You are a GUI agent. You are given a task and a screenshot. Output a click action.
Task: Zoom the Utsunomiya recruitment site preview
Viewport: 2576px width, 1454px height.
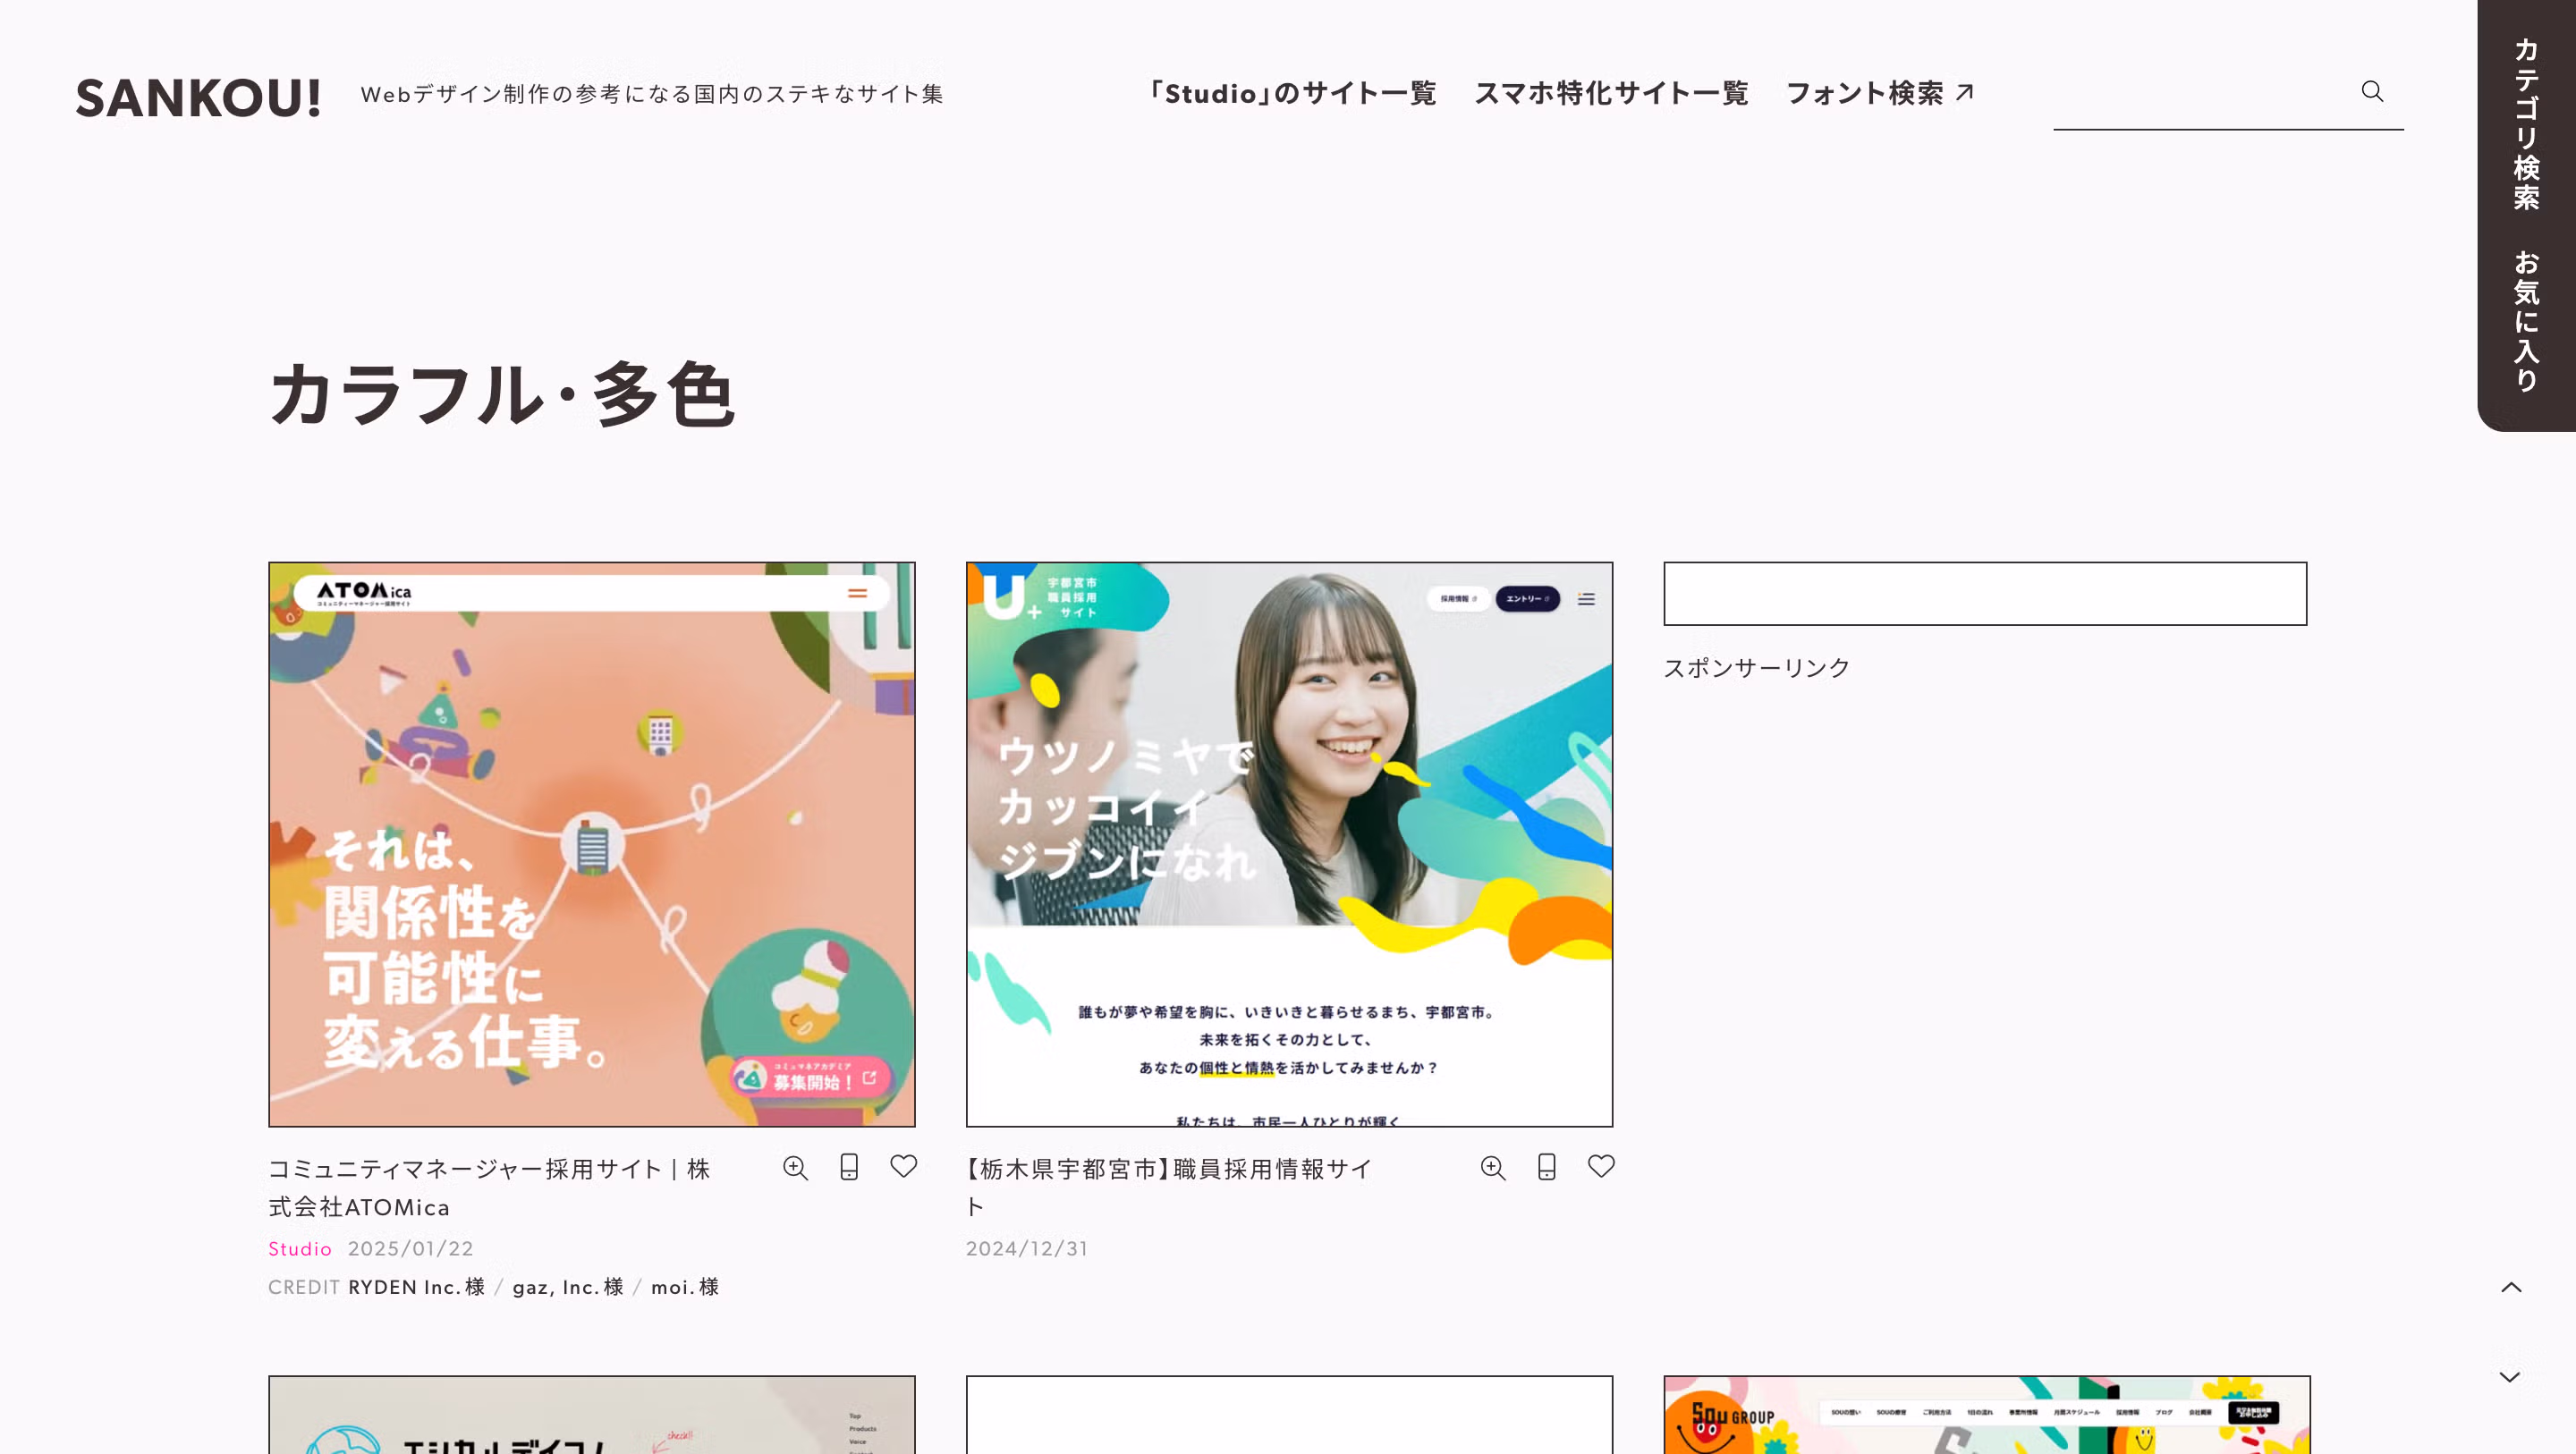click(1493, 1168)
